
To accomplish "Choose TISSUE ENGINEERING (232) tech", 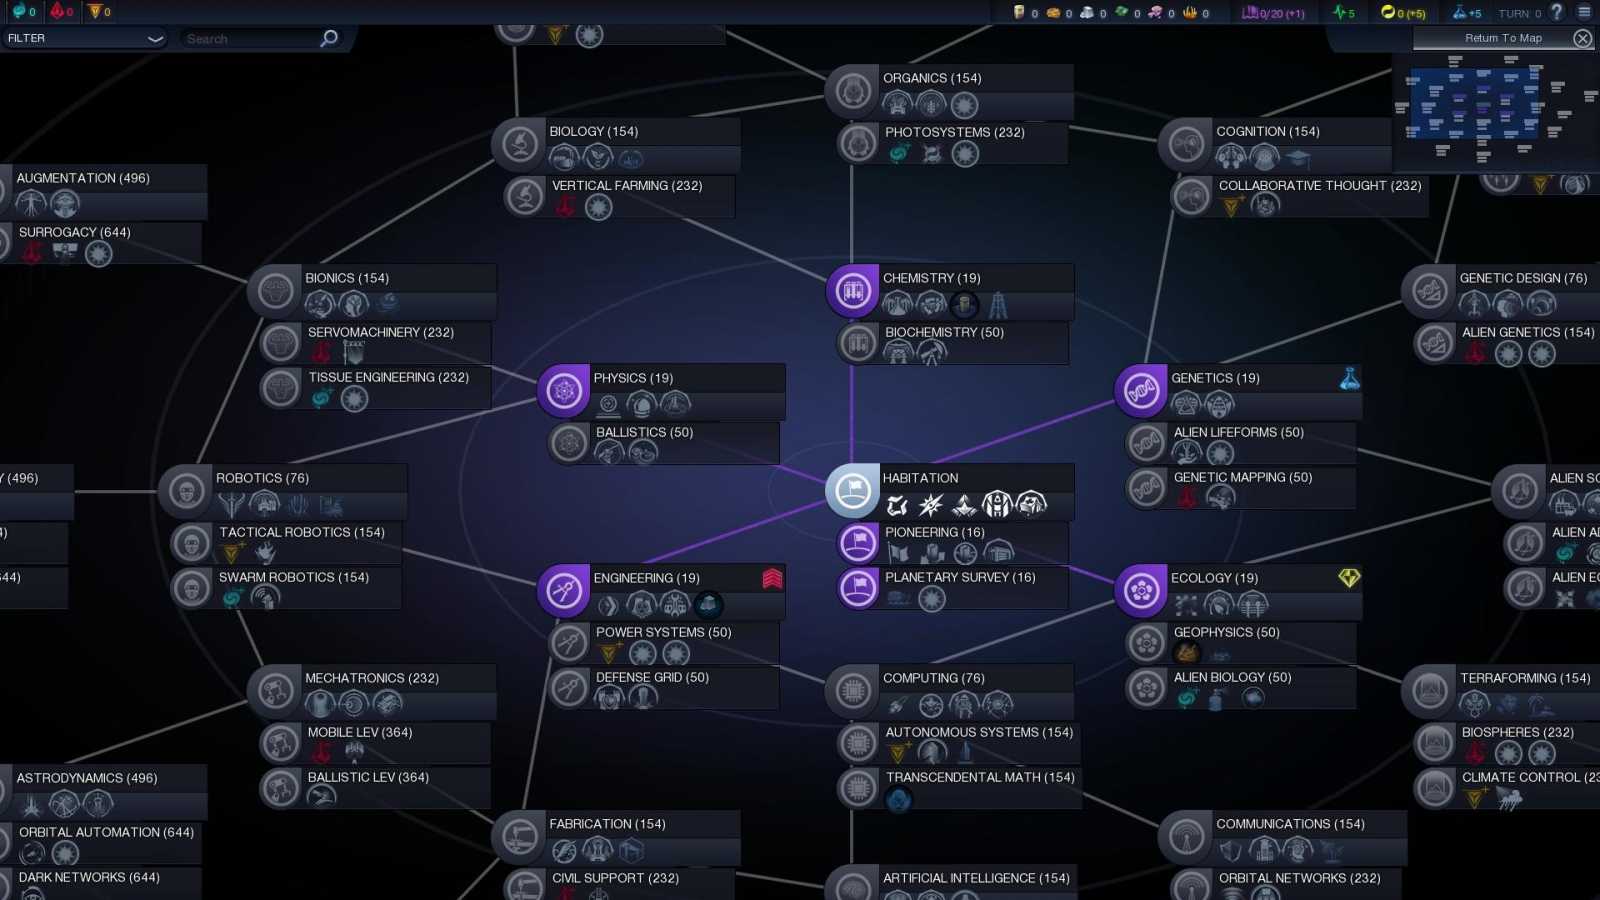I will coord(376,388).
